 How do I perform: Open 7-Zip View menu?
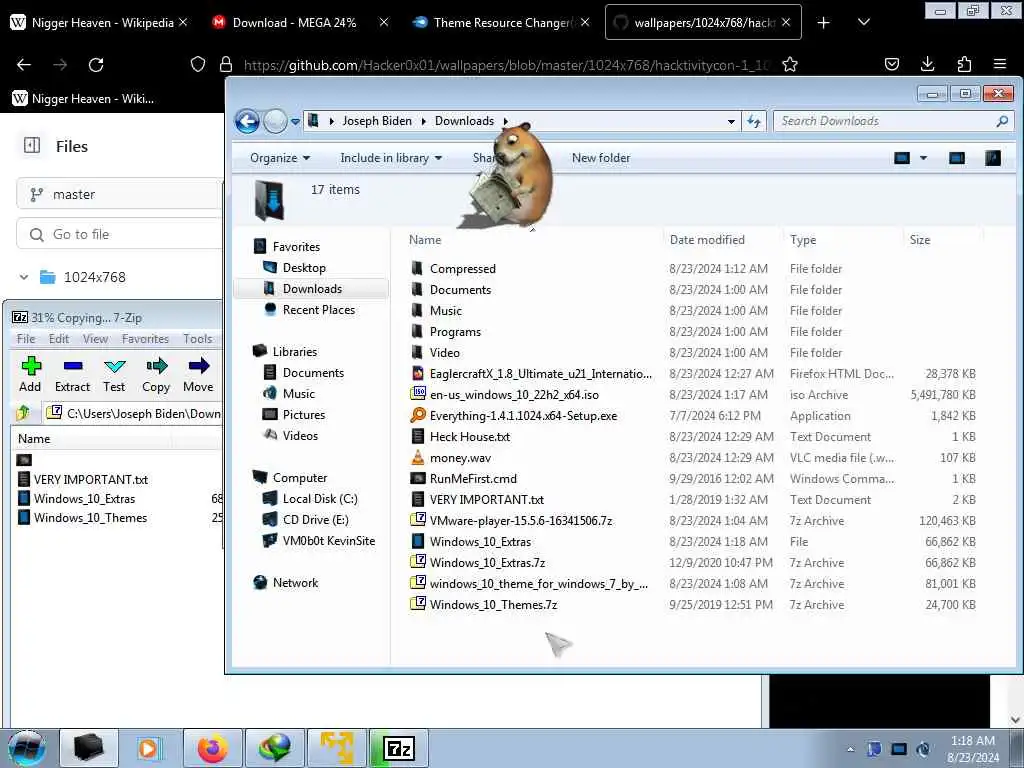point(95,338)
